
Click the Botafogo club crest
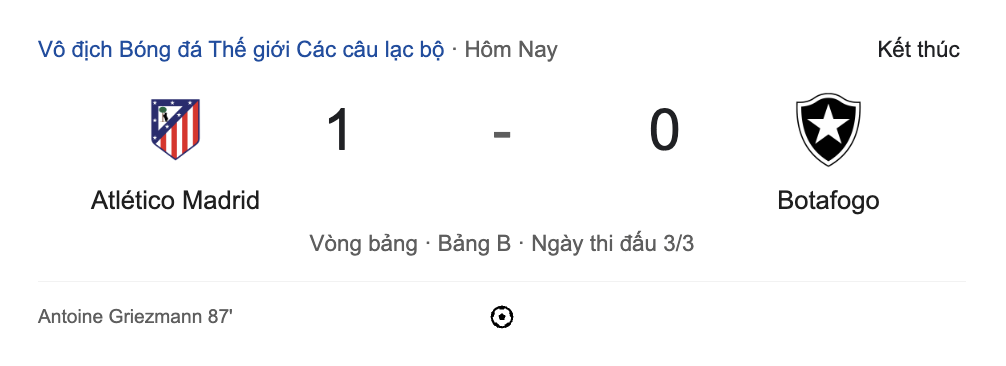pos(828,129)
